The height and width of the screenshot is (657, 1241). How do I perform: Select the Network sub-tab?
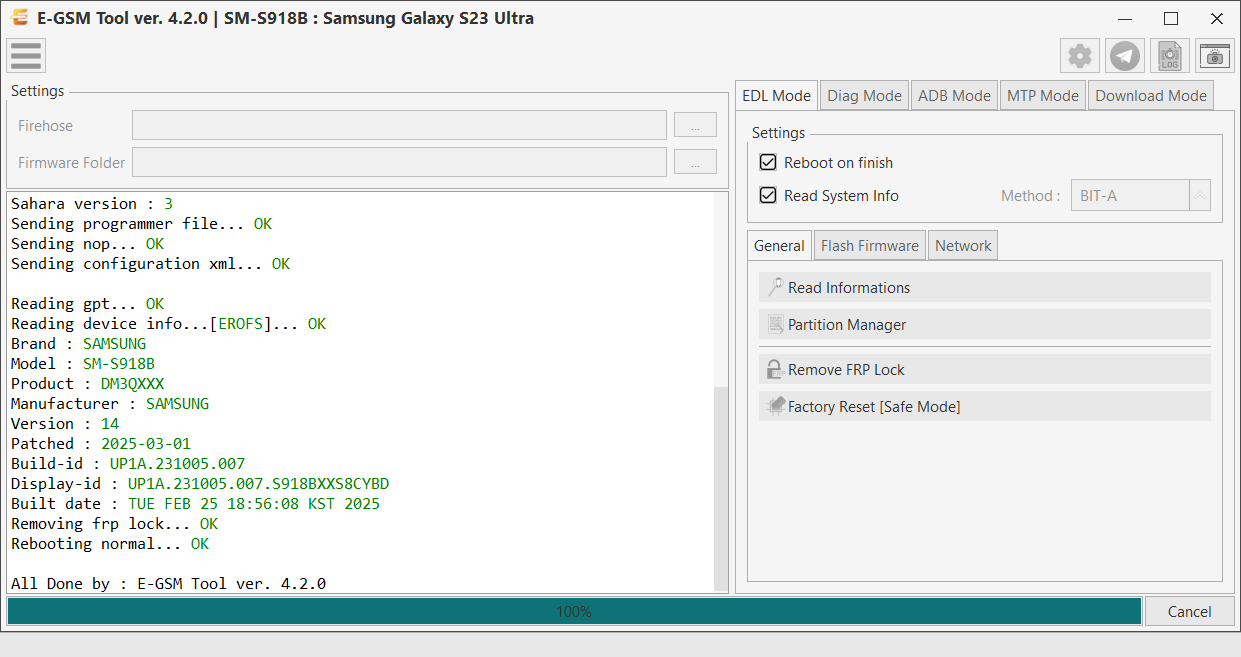point(963,245)
